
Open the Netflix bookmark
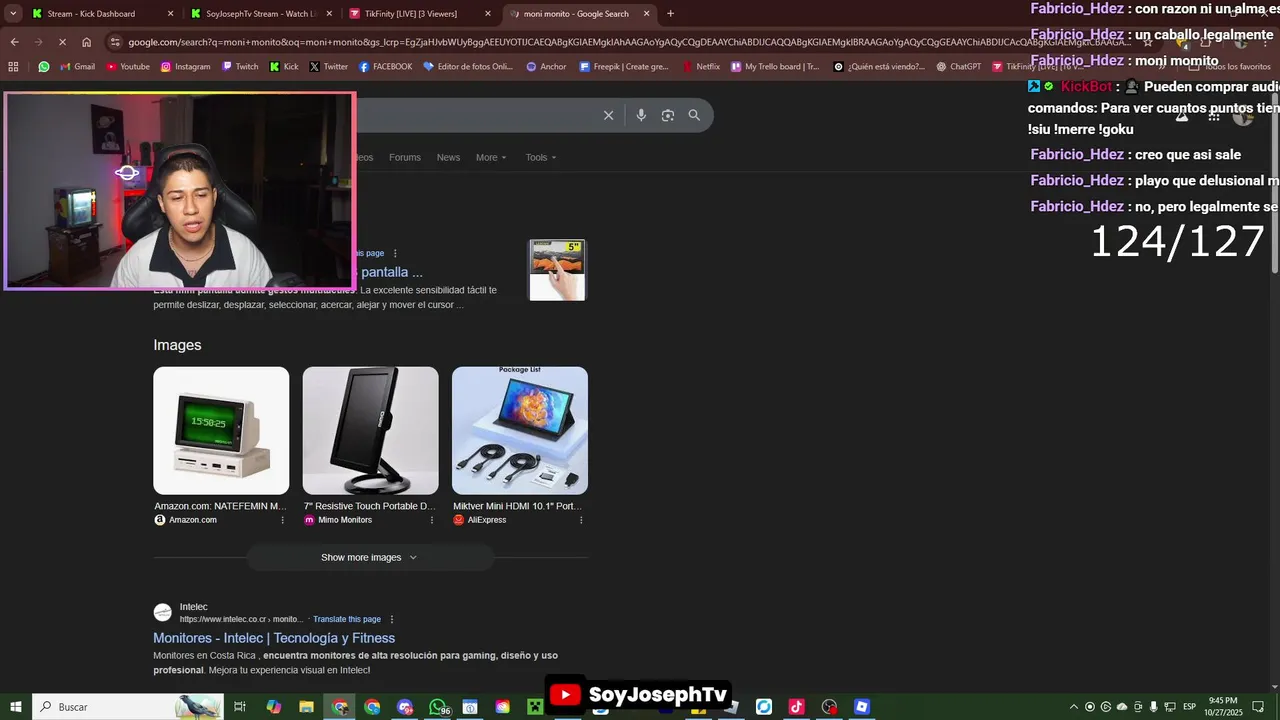[x=701, y=67]
